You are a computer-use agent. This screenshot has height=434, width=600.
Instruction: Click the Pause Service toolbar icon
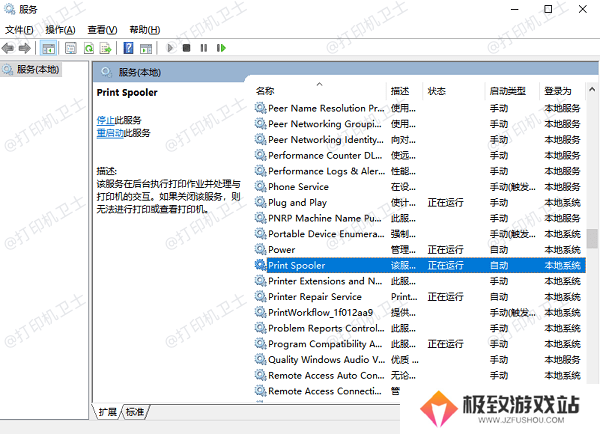click(204, 48)
